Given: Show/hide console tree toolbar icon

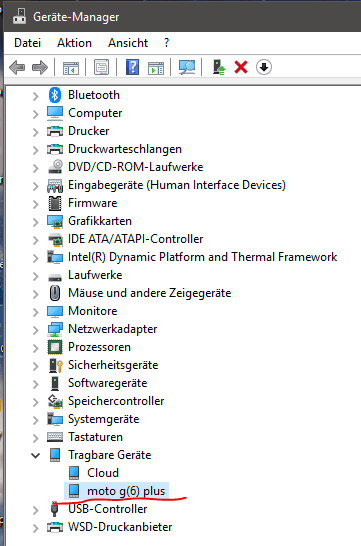Looking at the screenshot, I should (71, 68).
